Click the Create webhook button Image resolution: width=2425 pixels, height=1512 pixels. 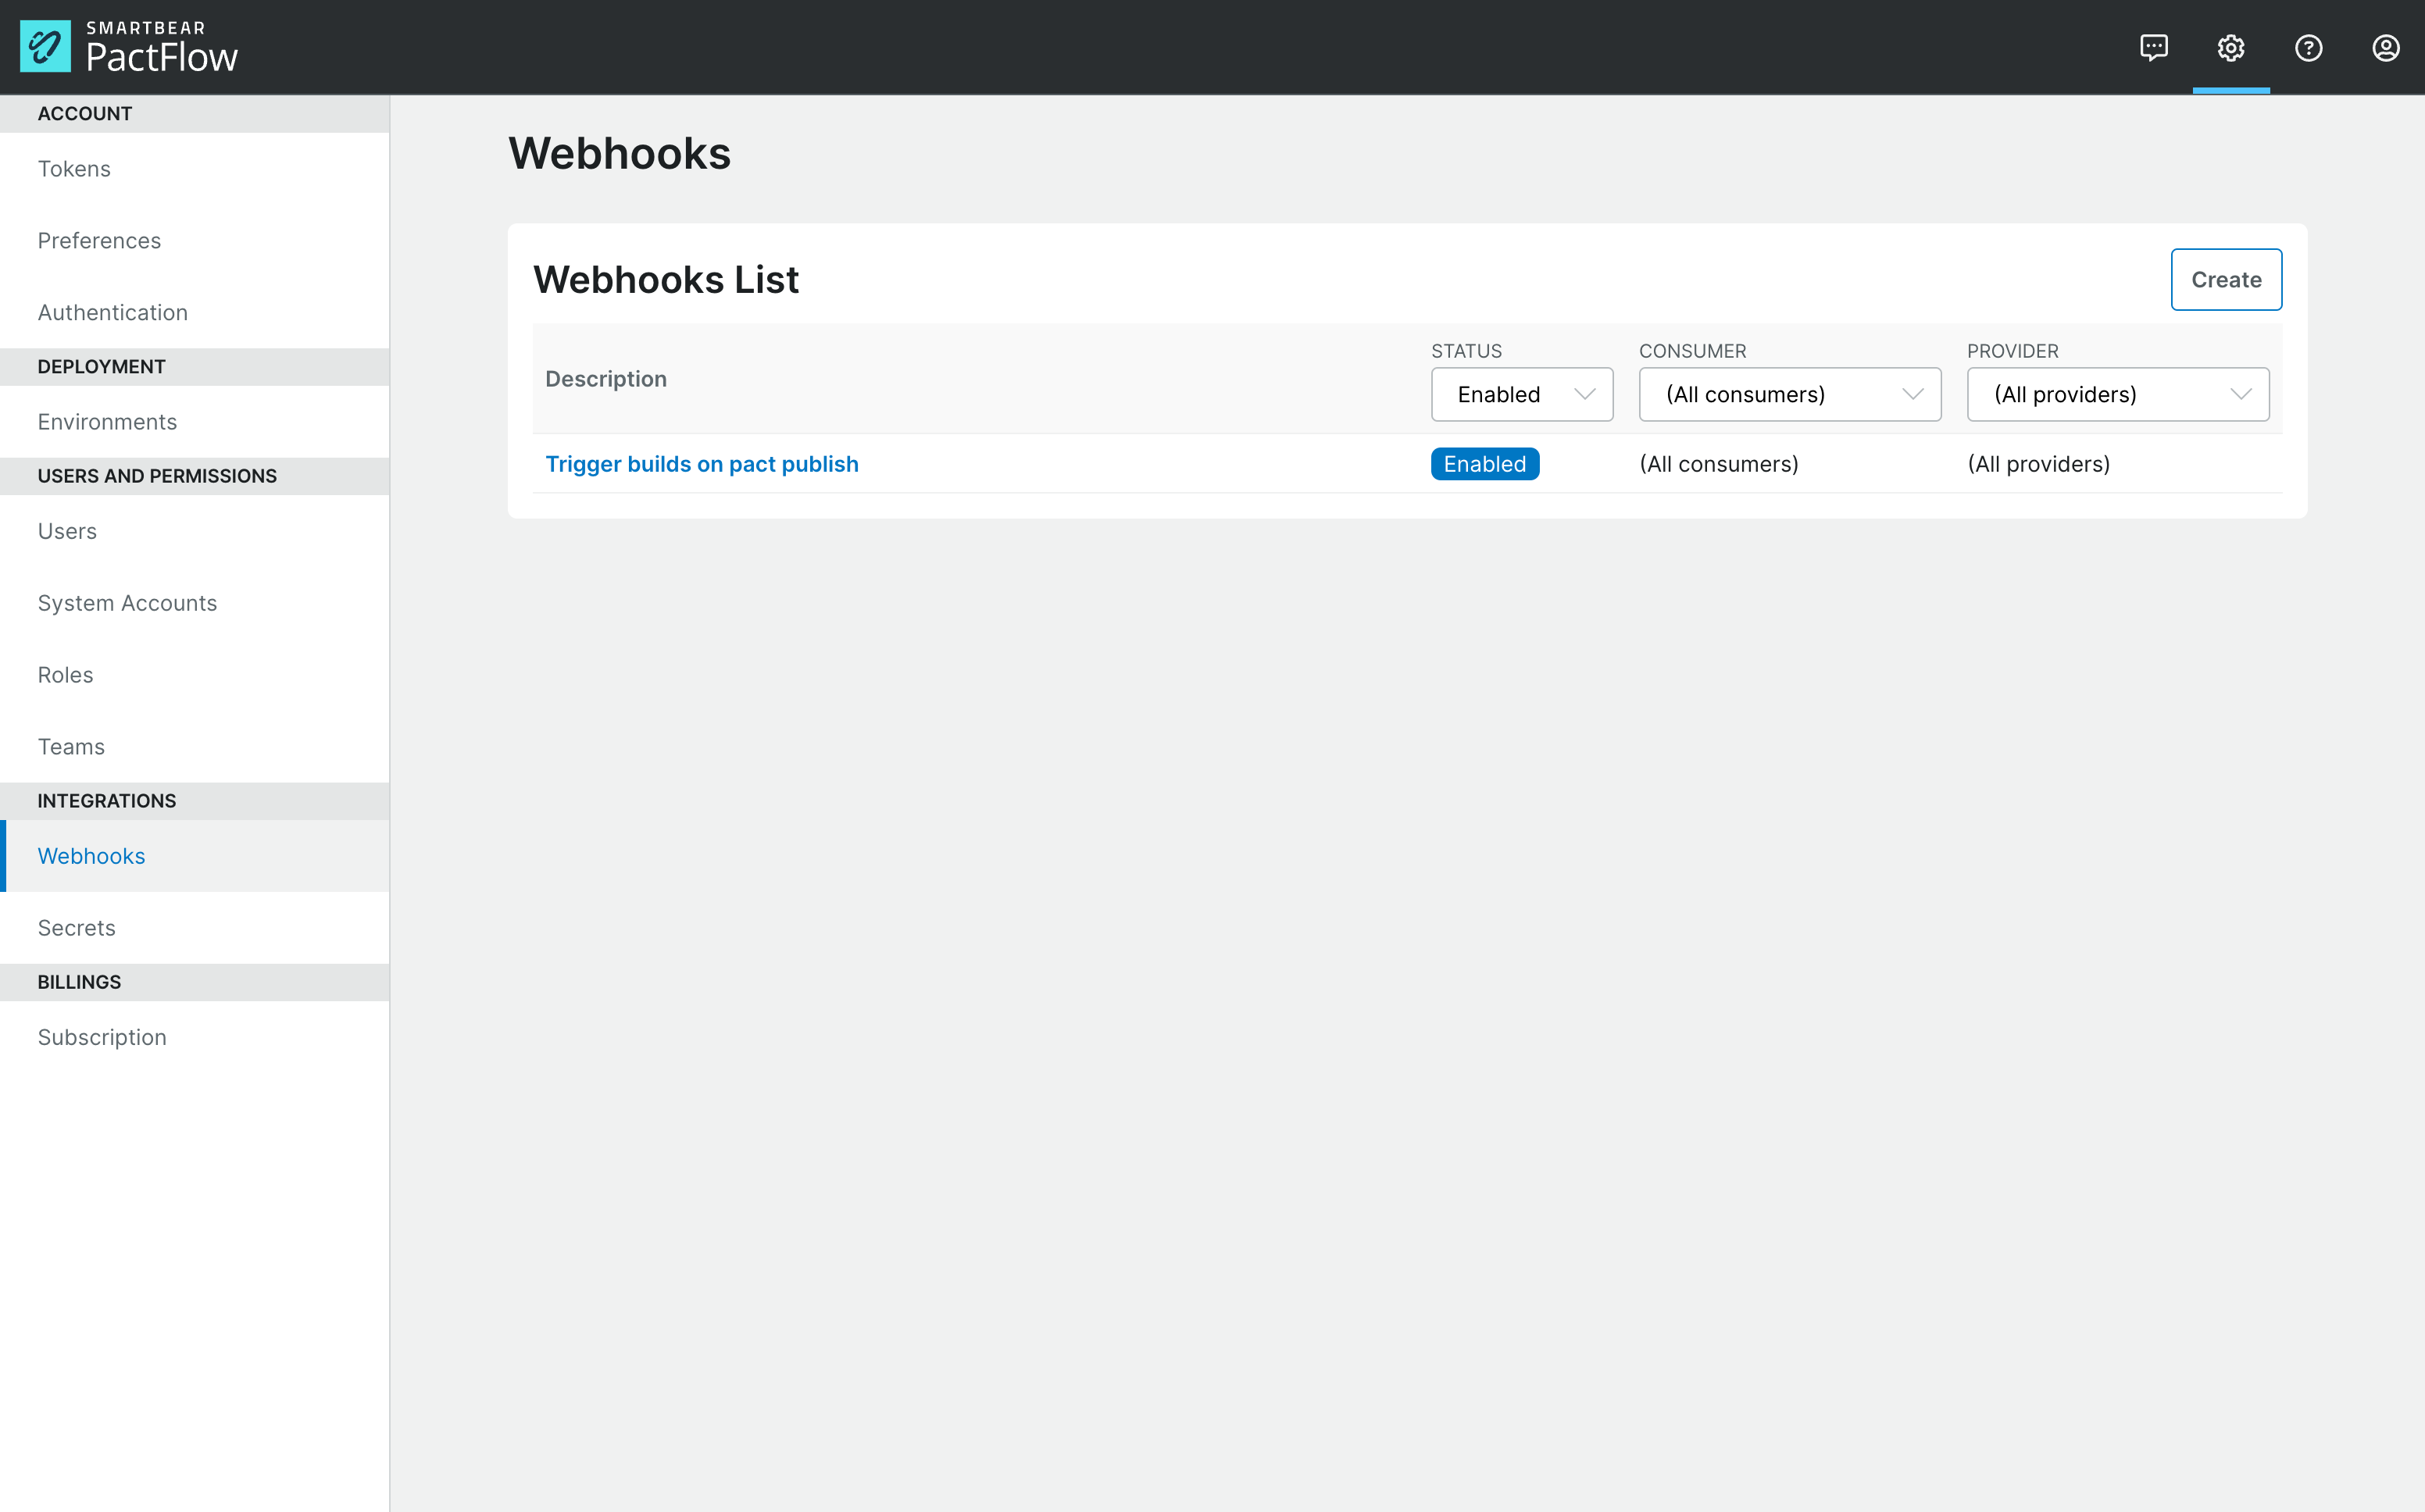pyautogui.click(x=2226, y=279)
